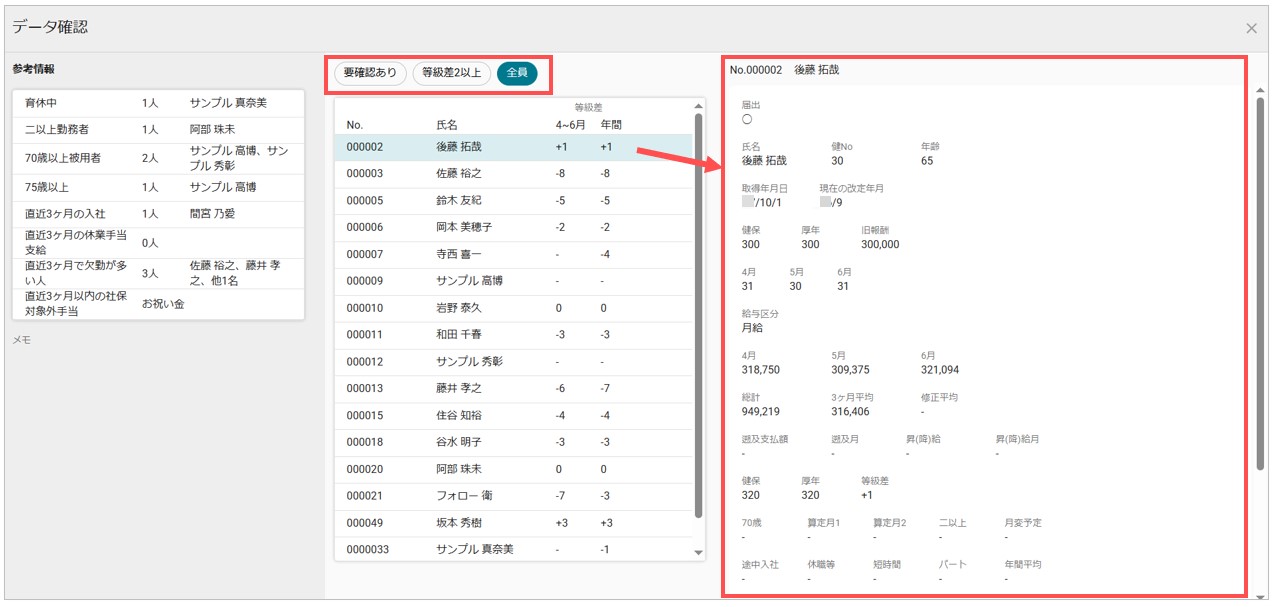
Task: Click the up arrow of the list scrollbar
Action: tap(698, 105)
